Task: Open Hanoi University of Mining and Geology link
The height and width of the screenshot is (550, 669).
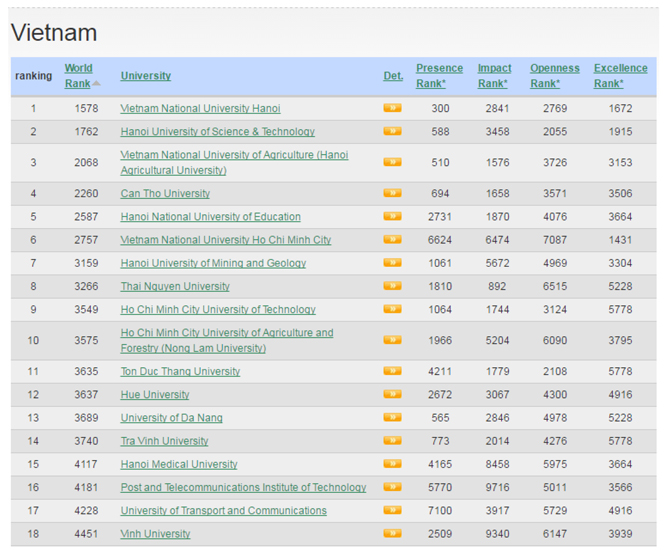Action: tap(213, 263)
